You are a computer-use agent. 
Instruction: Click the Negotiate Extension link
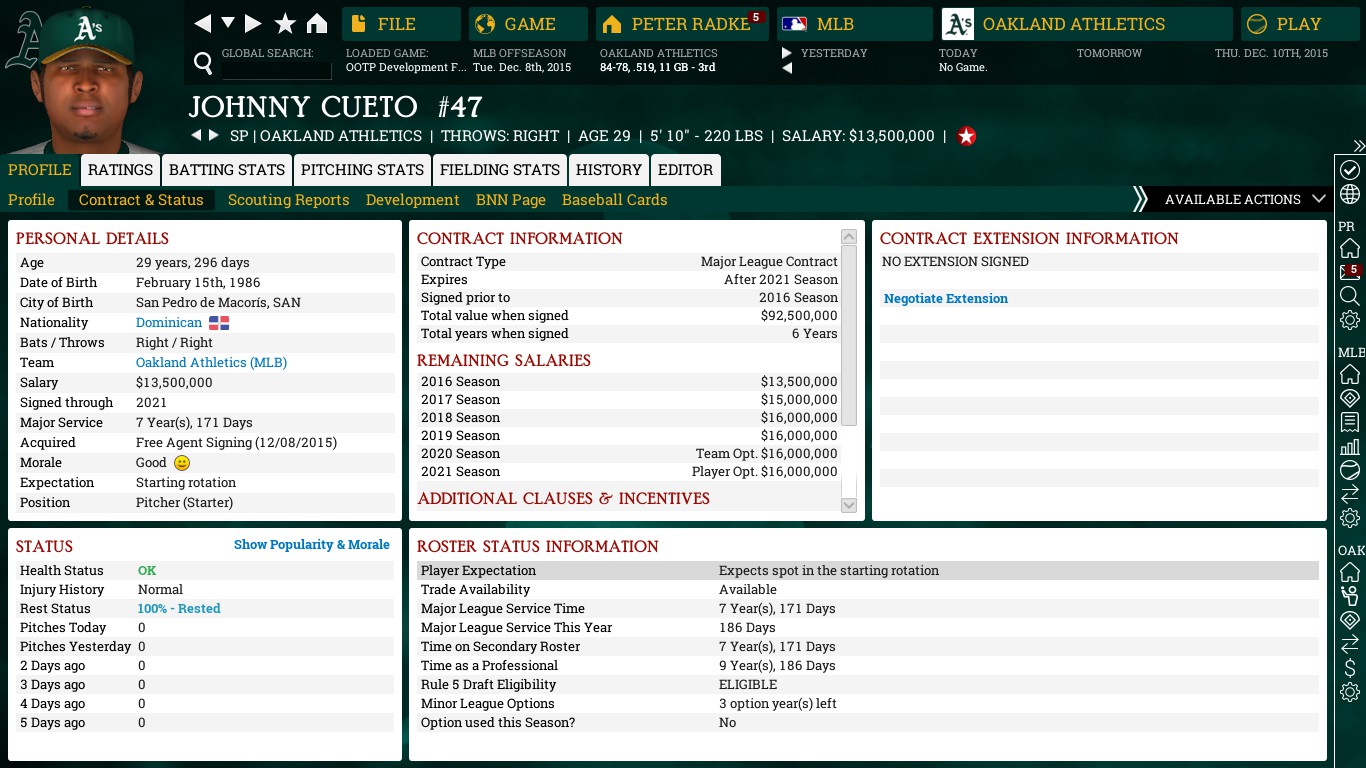[x=946, y=299]
